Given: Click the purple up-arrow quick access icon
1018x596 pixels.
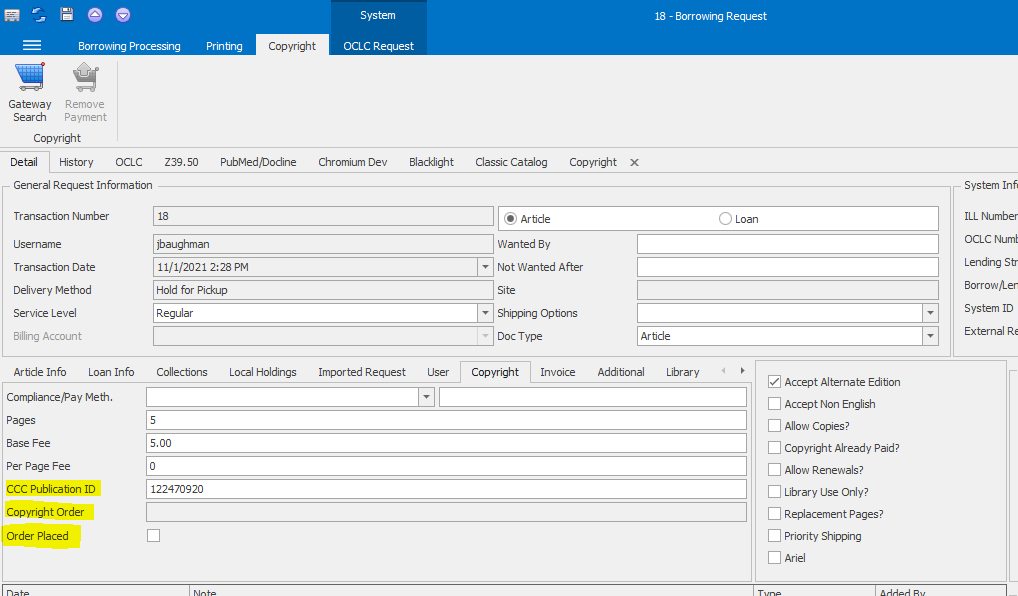Looking at the screenshot, I should (95, 14).
